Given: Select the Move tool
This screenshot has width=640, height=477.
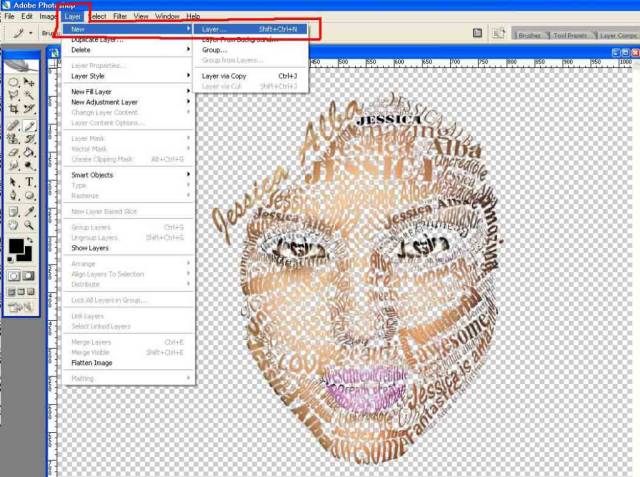Looking at the screenshot, I should pos(29,82).
